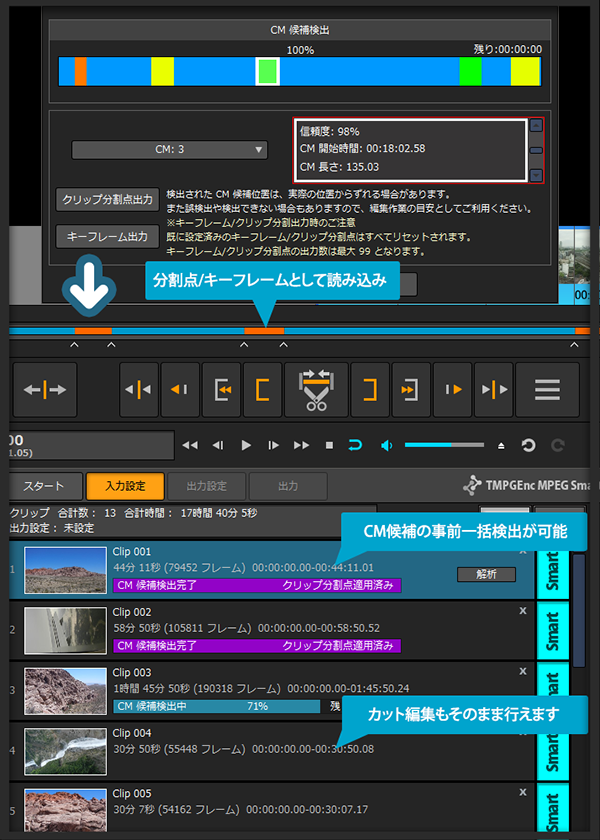Click the 解析 button on Clip 001
Image resolution: width=600 pixels, height=840 pixels.
(486, 574)
